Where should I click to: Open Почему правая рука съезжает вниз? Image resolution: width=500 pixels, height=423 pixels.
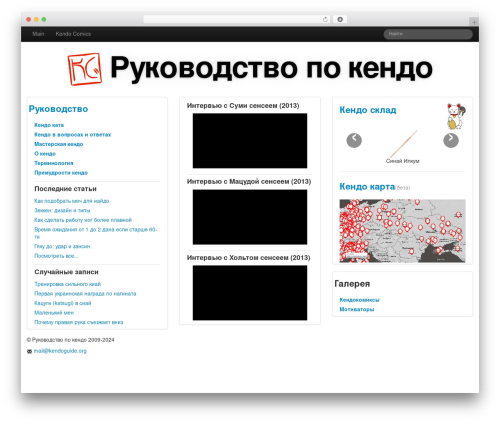pos(79,322)
